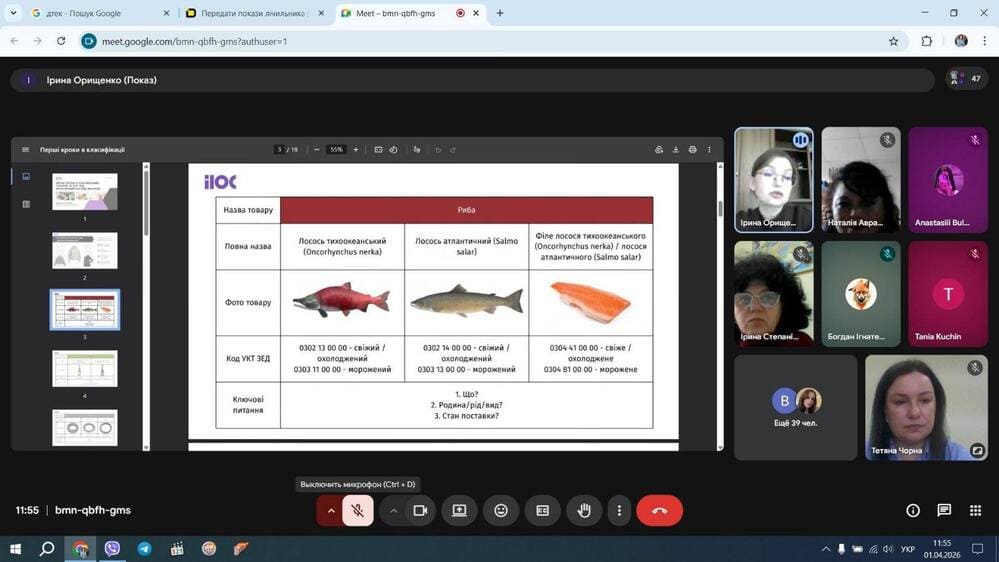Toggle the microphone mute button
Viewport: 999px width, 562px height.
tap(357, 510)
